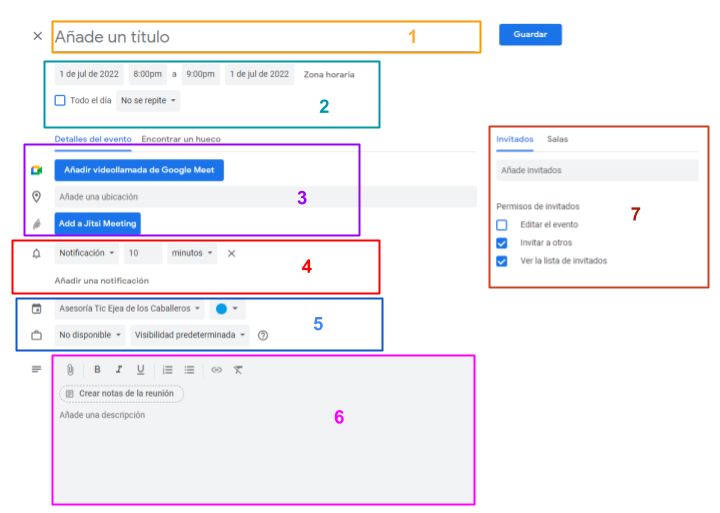The height and width of the screenshot is (513, 720).
Task: Open the Notificación type dropdown
Action: coord(87,253)
